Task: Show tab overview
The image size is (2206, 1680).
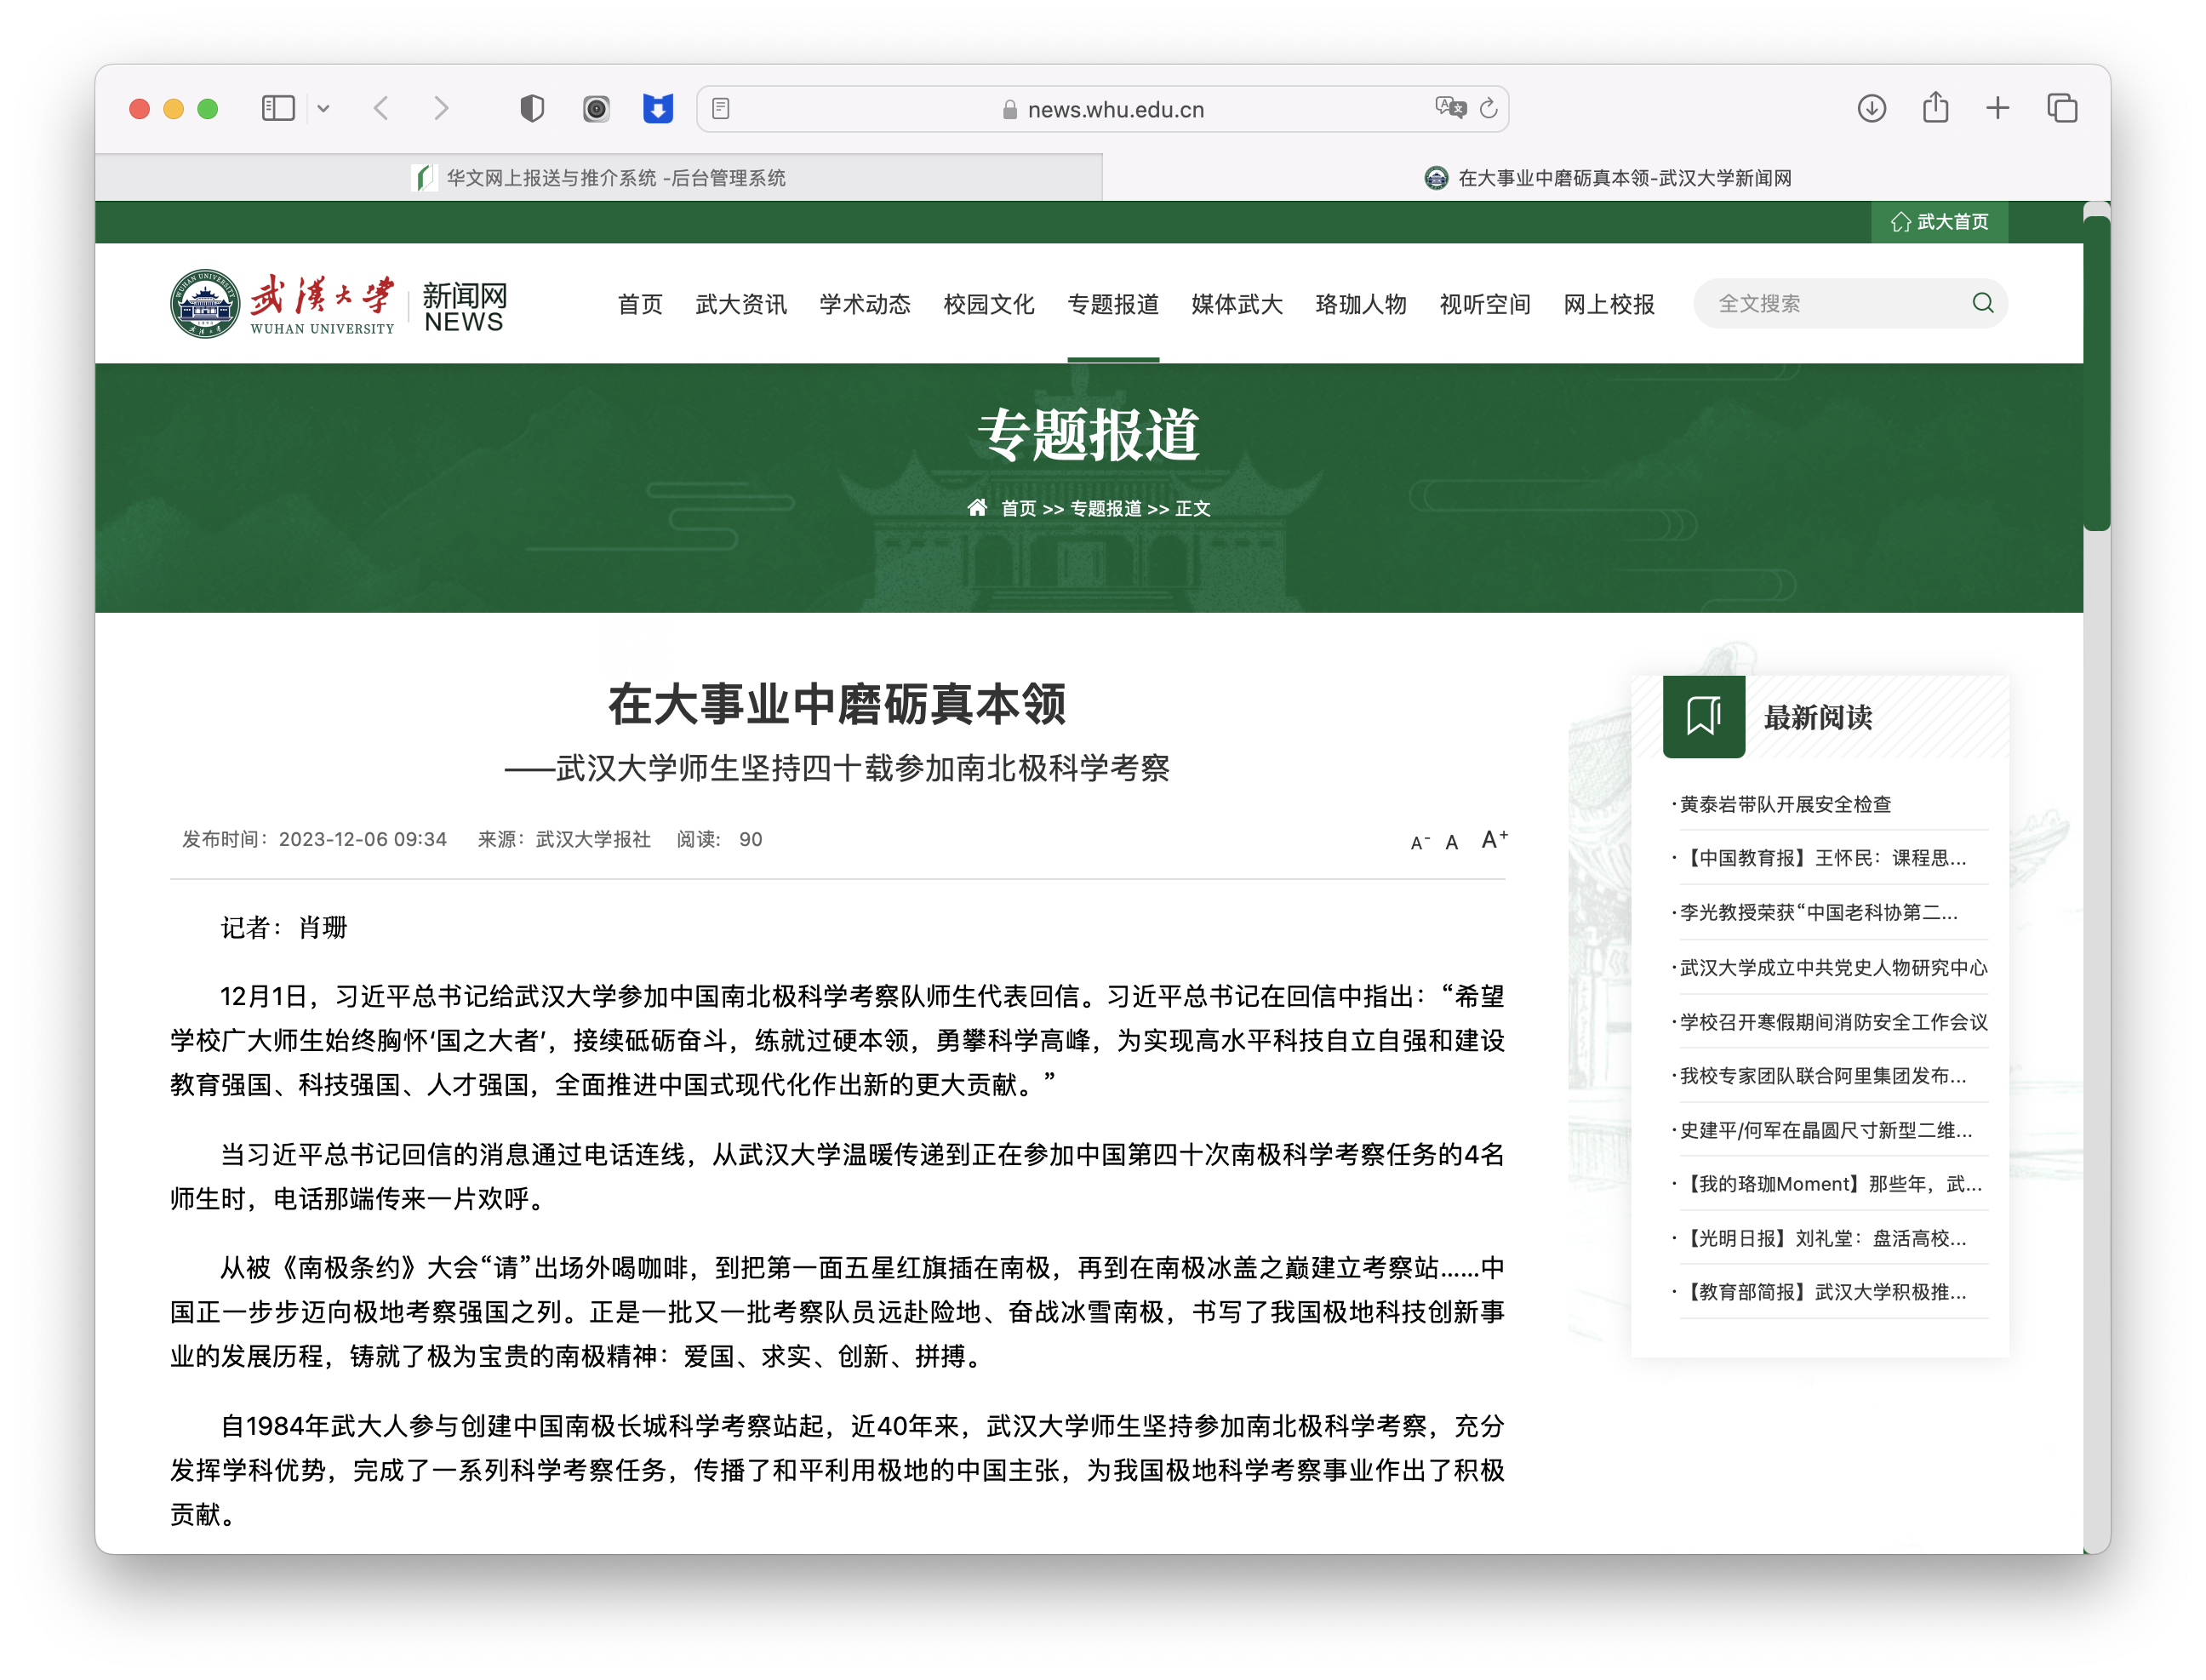Action: 2062,108
